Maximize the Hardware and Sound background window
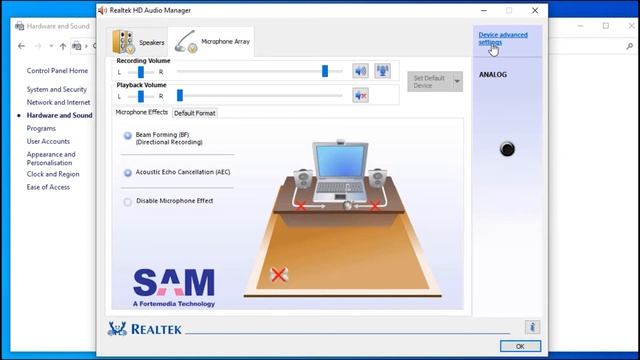640x360 pixels. pyautogui.click(x=606, y=26)
